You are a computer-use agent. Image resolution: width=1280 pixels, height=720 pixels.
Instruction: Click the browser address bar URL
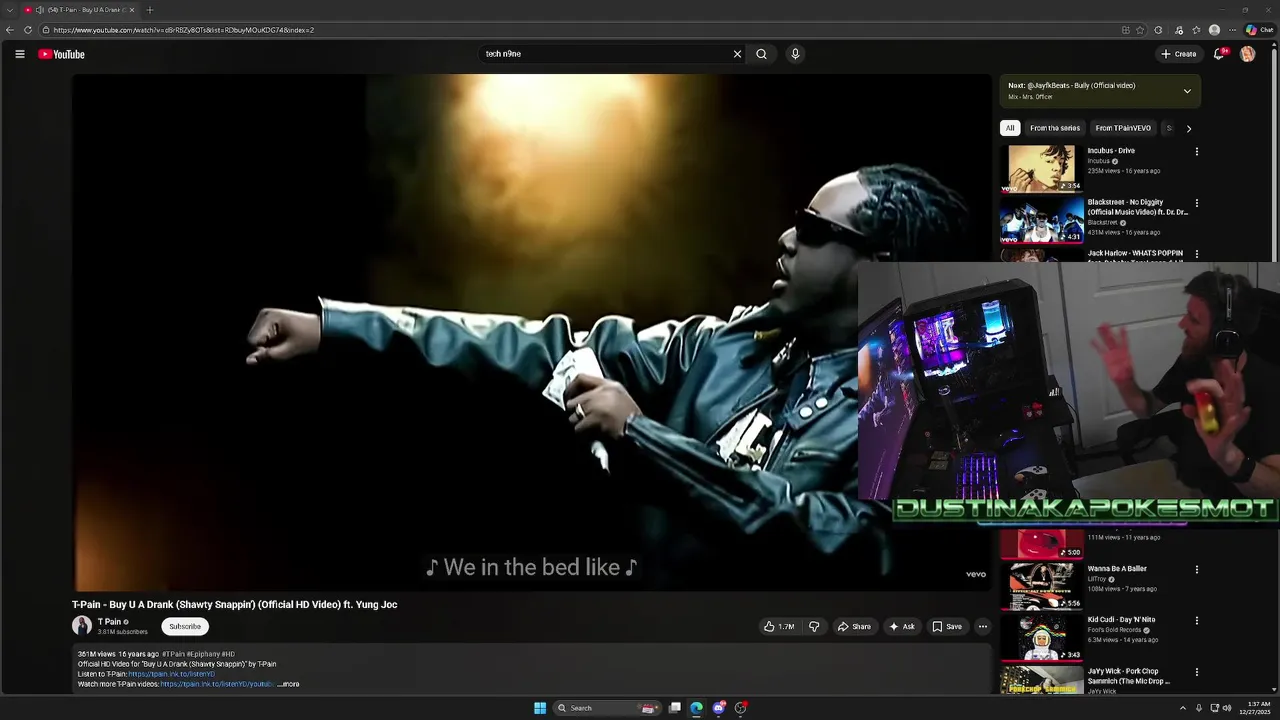click(x=184, y=30)
